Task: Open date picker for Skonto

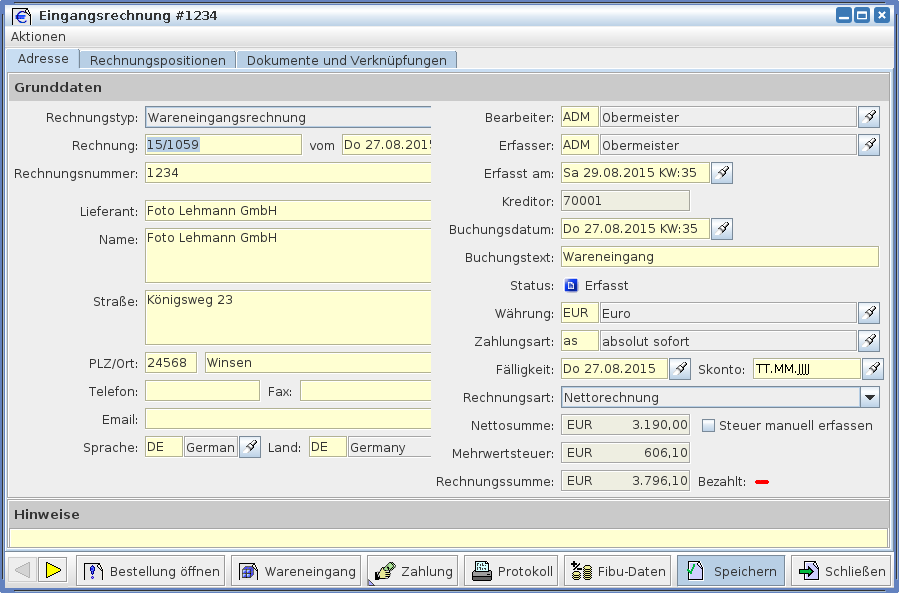Action: [873, 369]
